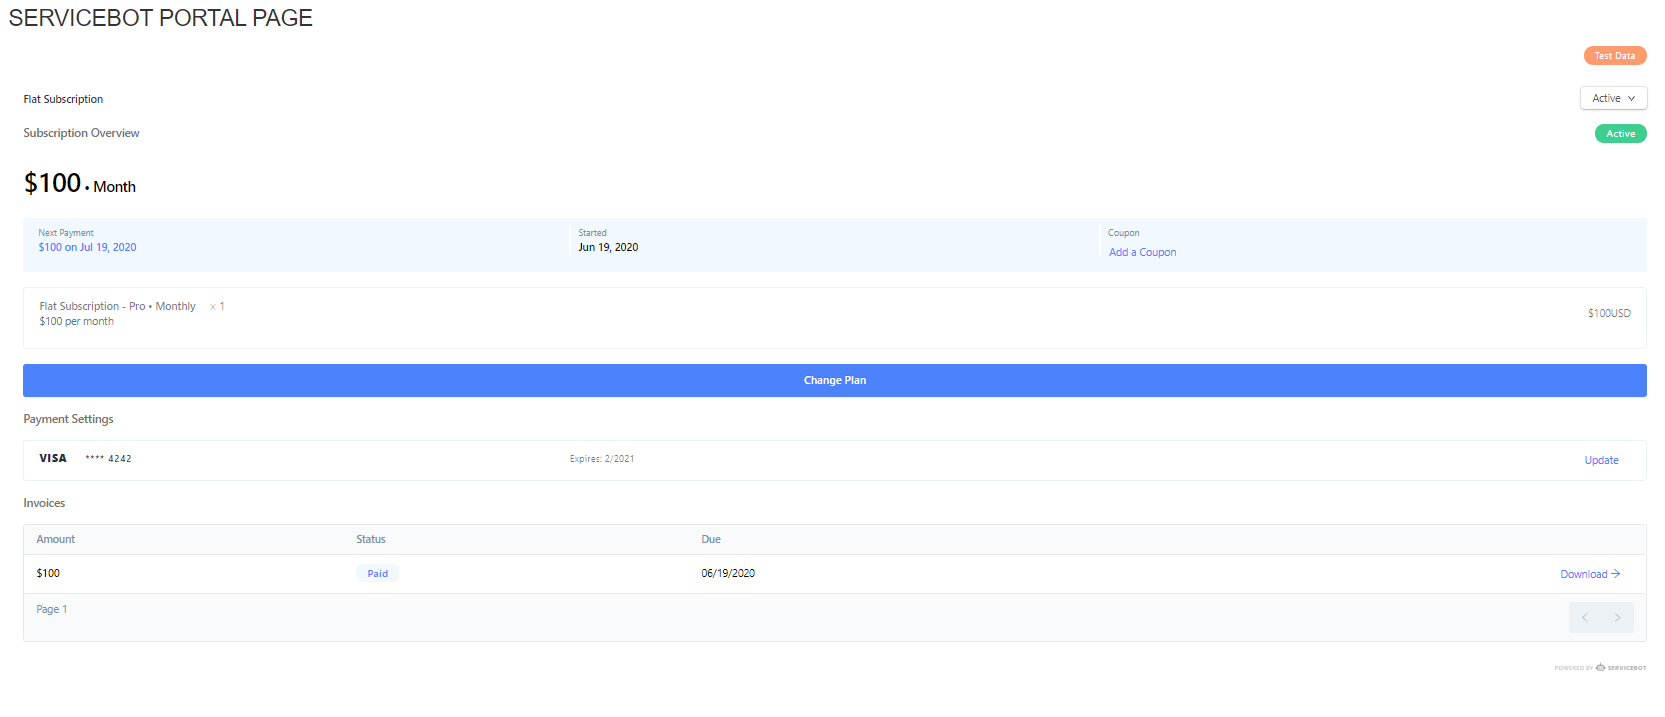Viewport: 1665px width, 717px height.
Task: Click the Amount column header
Action: pyautogui.click(x=56, y=539)
